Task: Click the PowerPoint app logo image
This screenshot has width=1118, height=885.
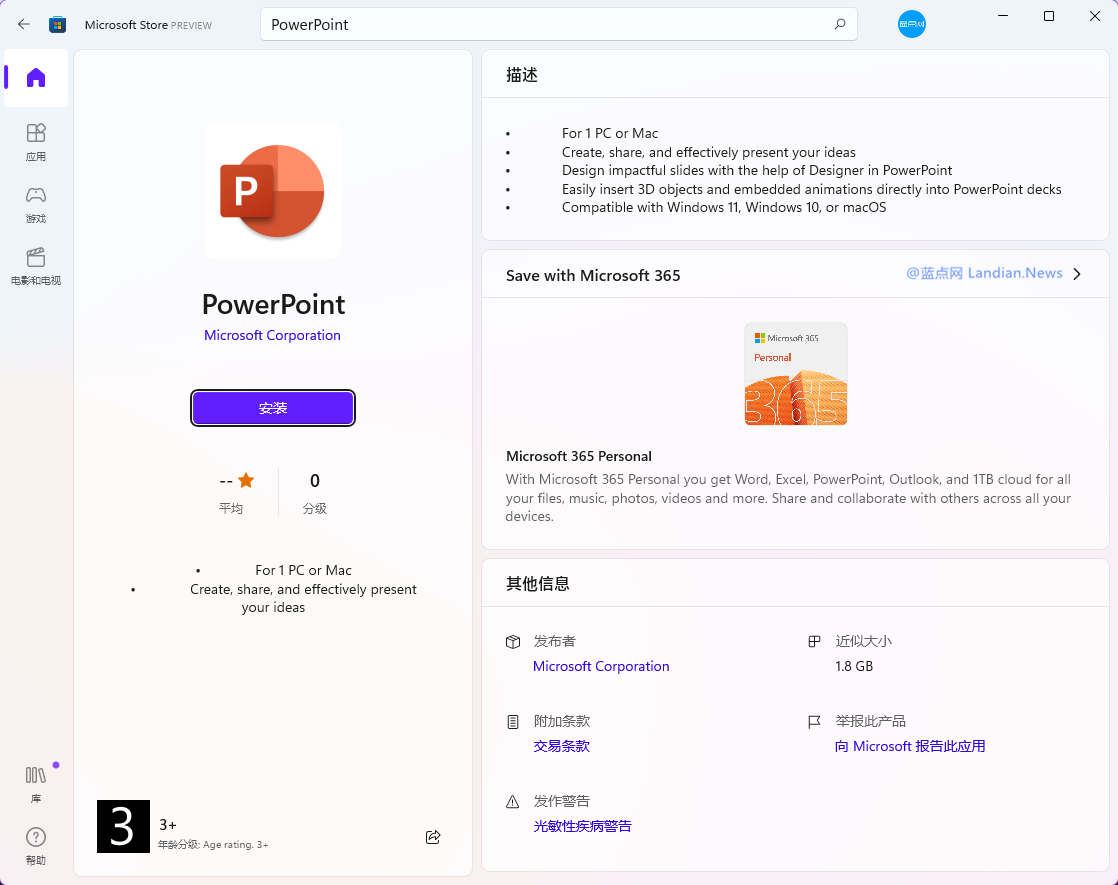Action: coord(273,191)
